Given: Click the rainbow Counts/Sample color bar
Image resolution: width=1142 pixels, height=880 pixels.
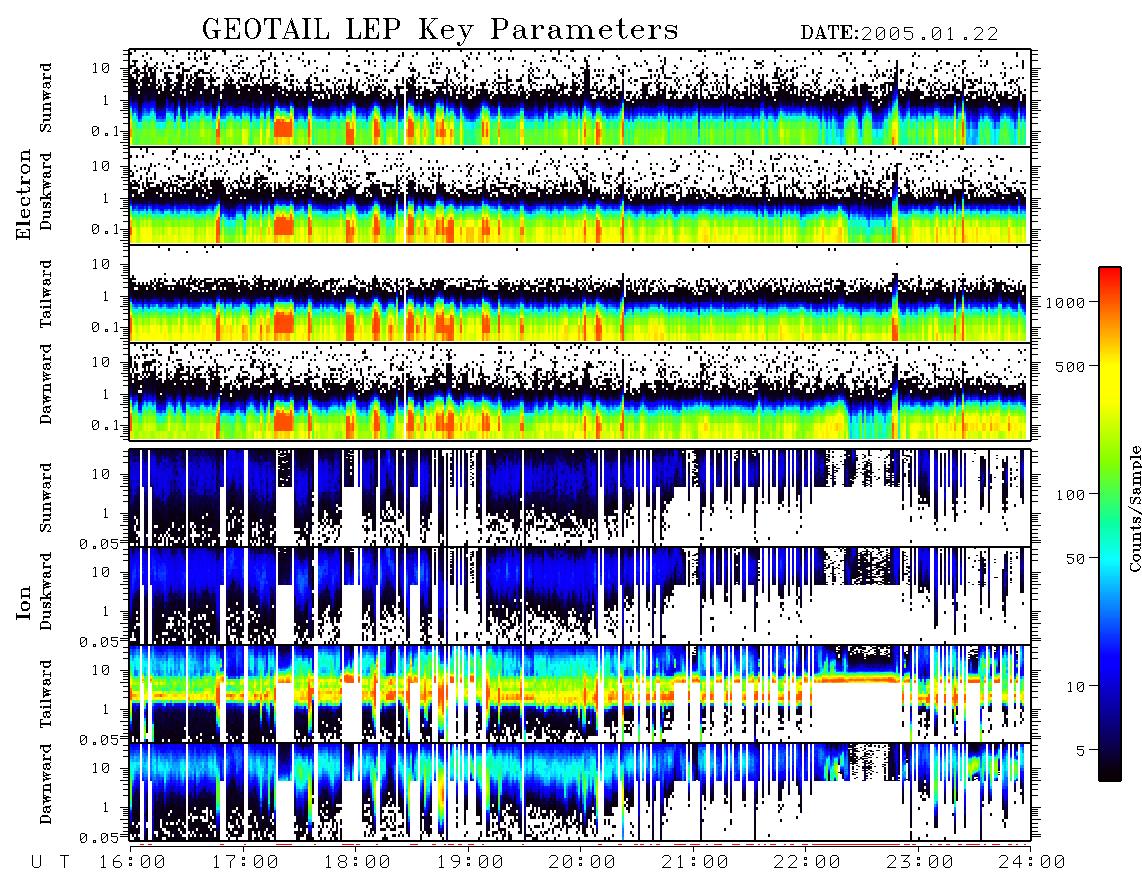Looking at the screenshot, I should (1109, 524).
